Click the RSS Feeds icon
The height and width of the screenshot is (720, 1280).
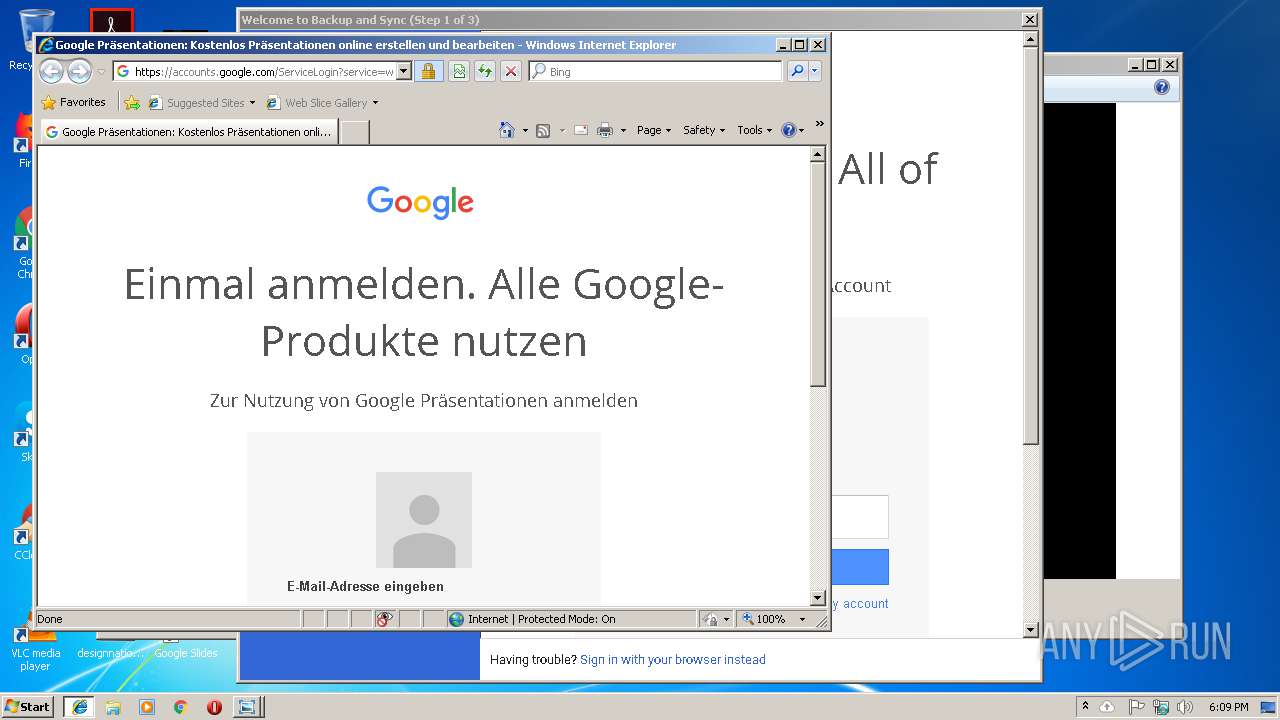pos(543,130)
